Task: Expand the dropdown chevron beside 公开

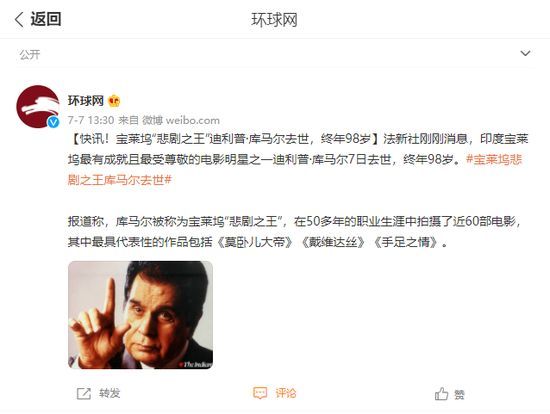Action: click(525, 53)
